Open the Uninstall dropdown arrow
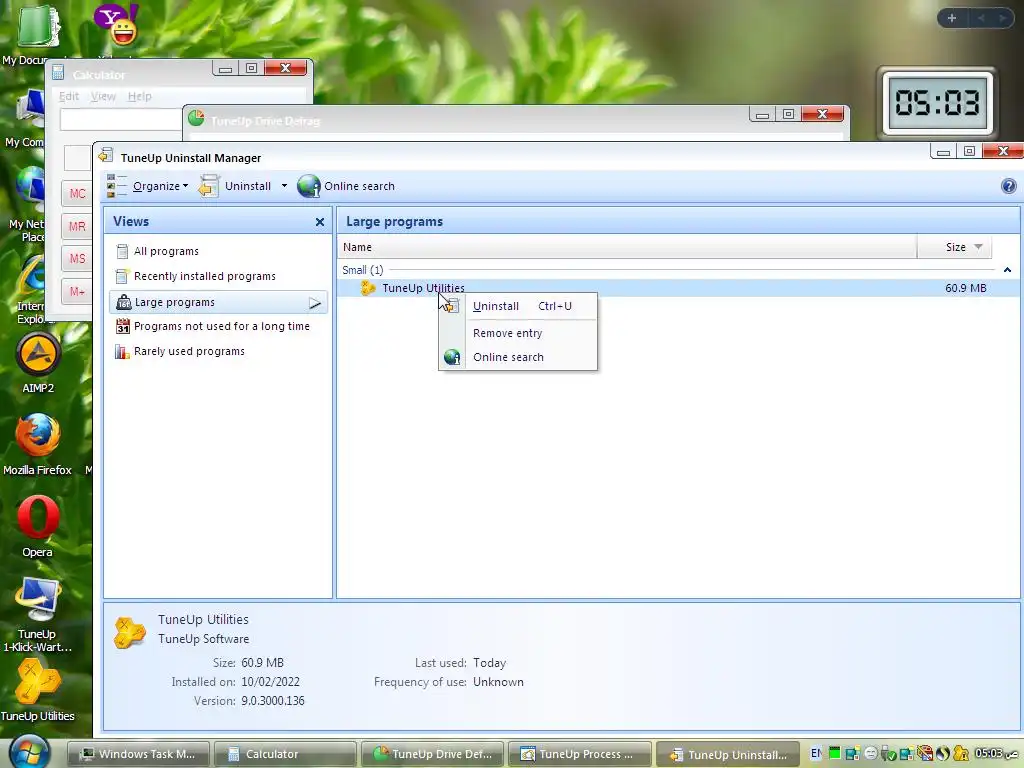1024x768 pixels. (284, 186)
